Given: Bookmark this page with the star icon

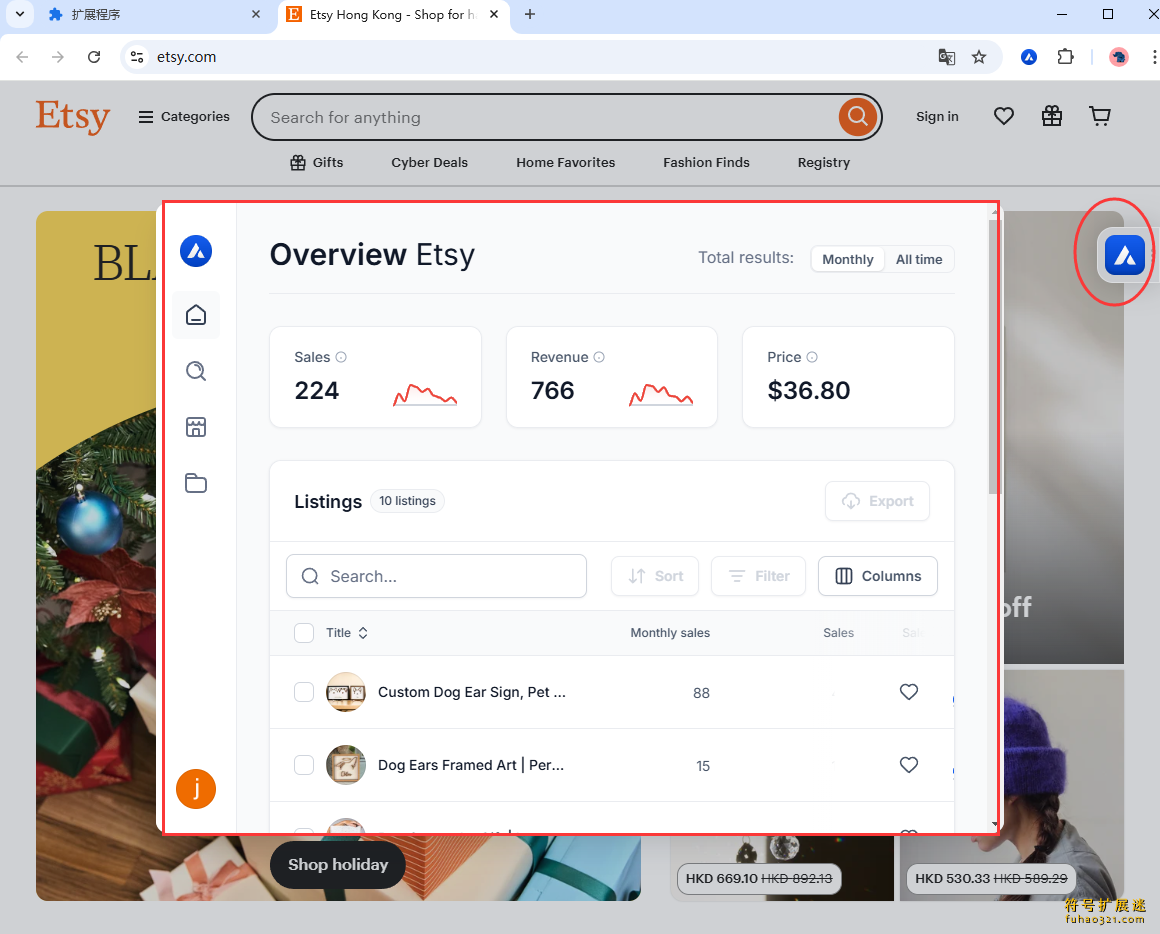Looking at the screenshot, I should coord(979,57).
